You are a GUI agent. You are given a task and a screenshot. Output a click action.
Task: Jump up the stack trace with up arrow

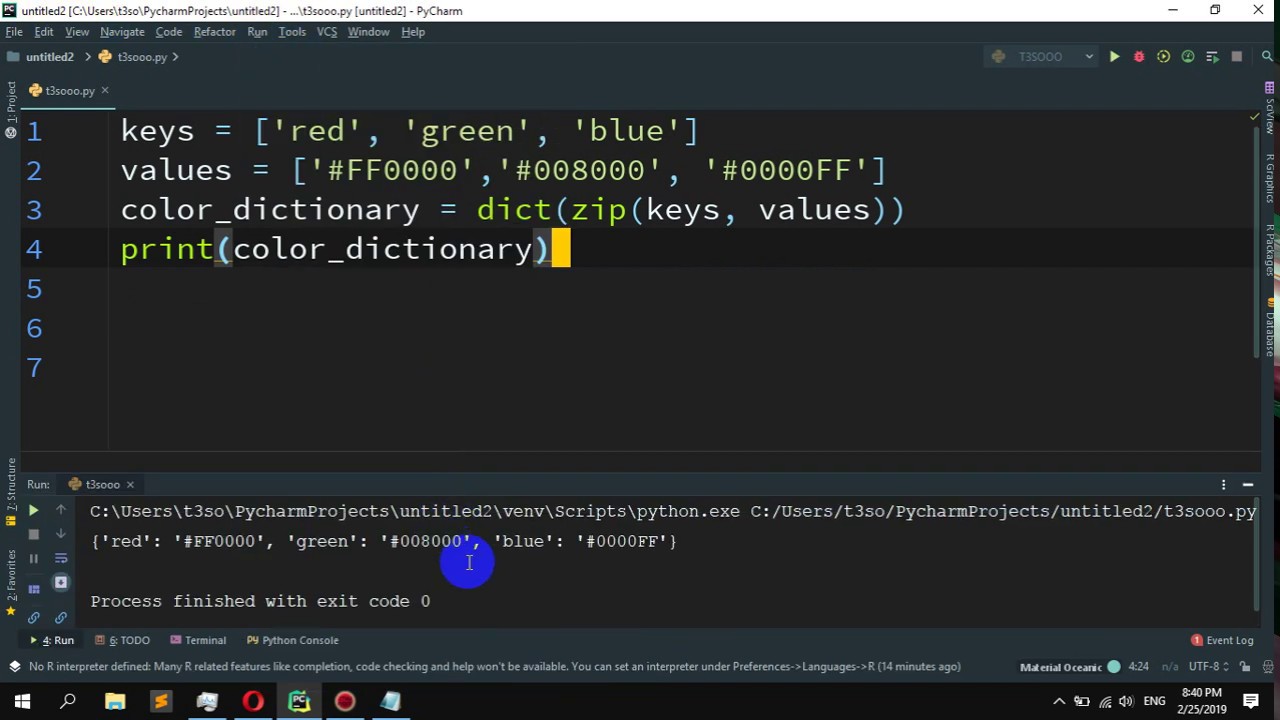(60, 511)
